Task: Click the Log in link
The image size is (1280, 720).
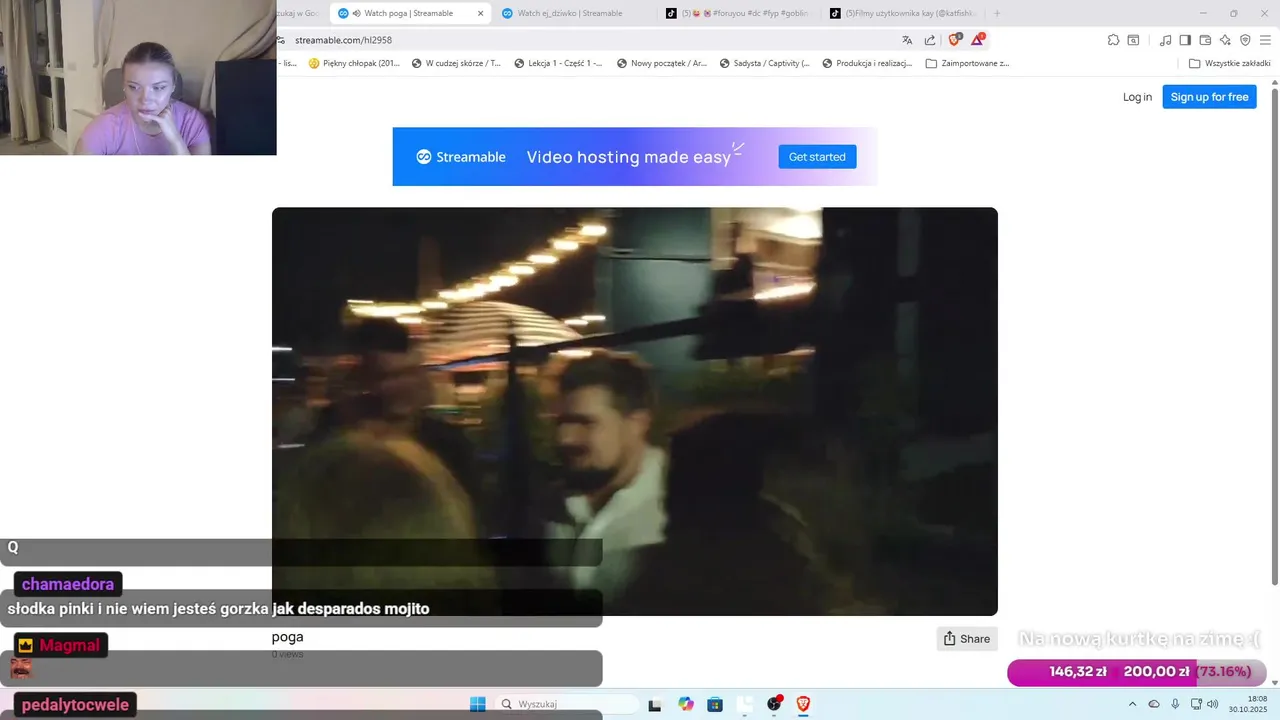Action: 1137,97
